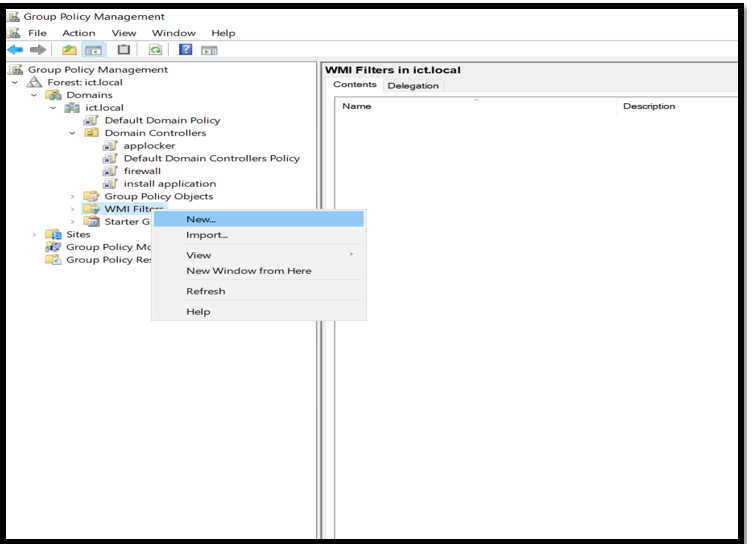
Task: Sort by the Name column header
Action: (475, 106)
